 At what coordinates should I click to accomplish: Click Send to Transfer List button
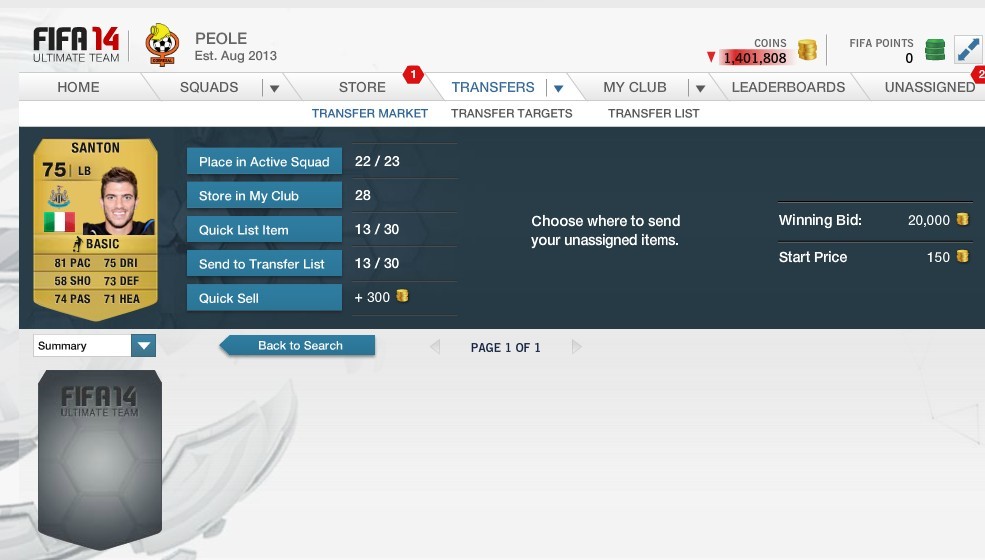click(264, 264)
